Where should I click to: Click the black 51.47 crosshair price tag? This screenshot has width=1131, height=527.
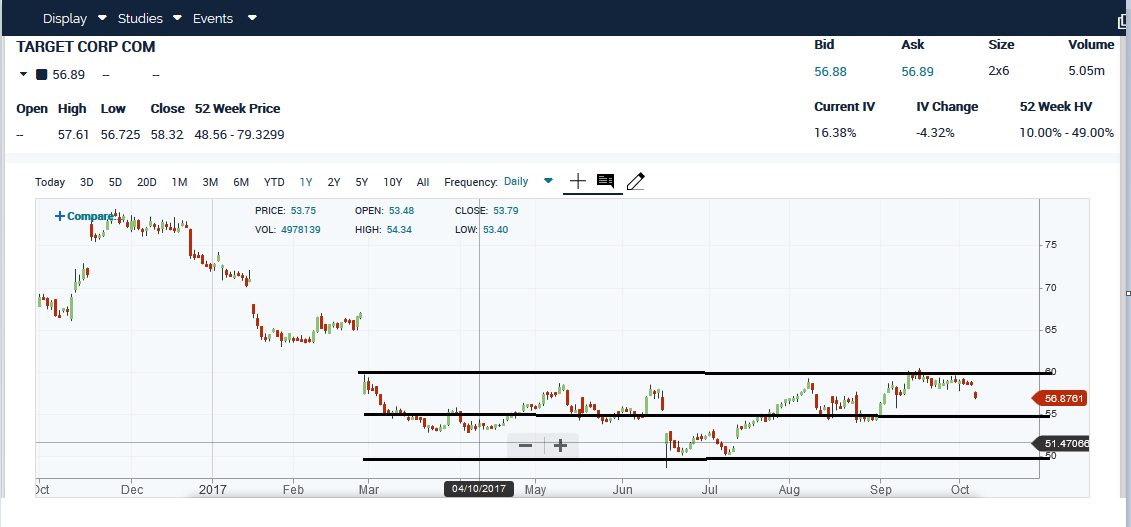tap(1060, 444)
